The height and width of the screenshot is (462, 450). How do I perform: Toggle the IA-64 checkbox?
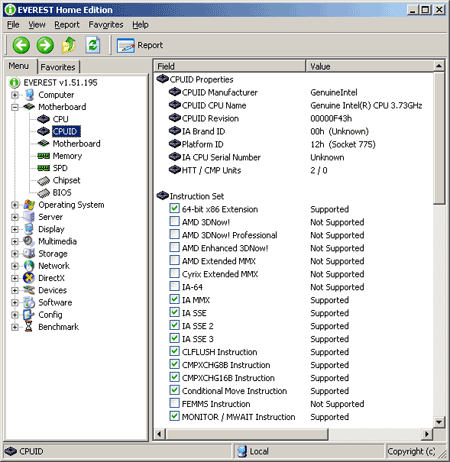(174, 287)
